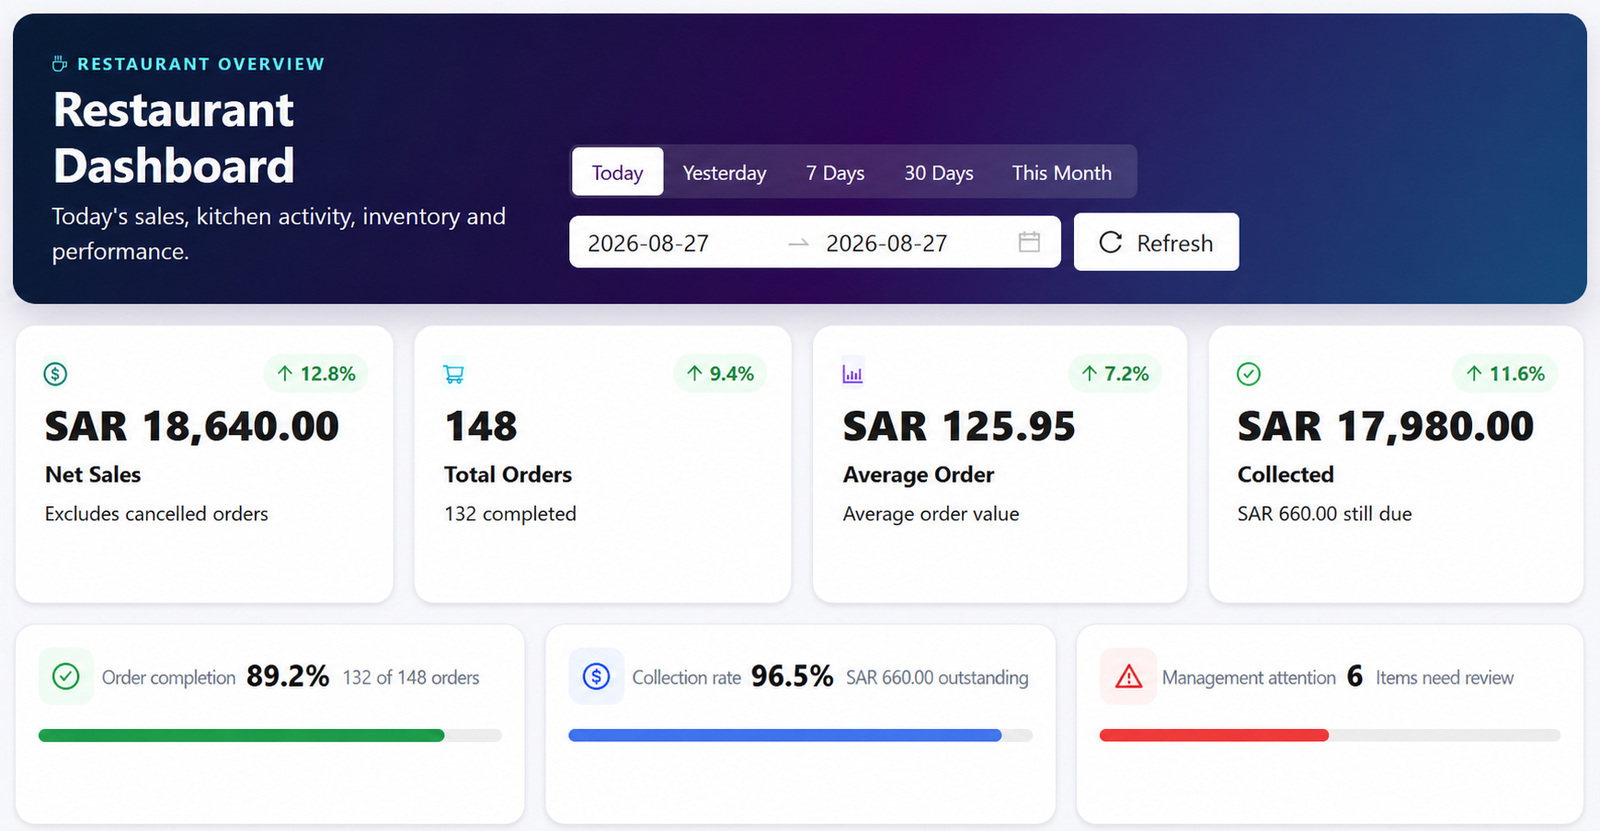Click the end date 2026-08-27 field
The height and width of the screenshot is (831, 1600).
click(x=886, y=243)
